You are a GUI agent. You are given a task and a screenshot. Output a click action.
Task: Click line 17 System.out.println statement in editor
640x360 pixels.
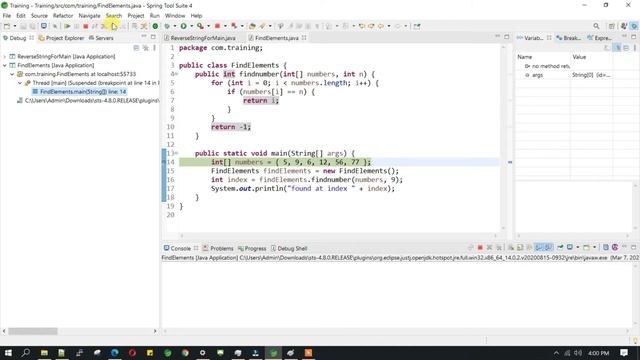click(x=303, y=189)
